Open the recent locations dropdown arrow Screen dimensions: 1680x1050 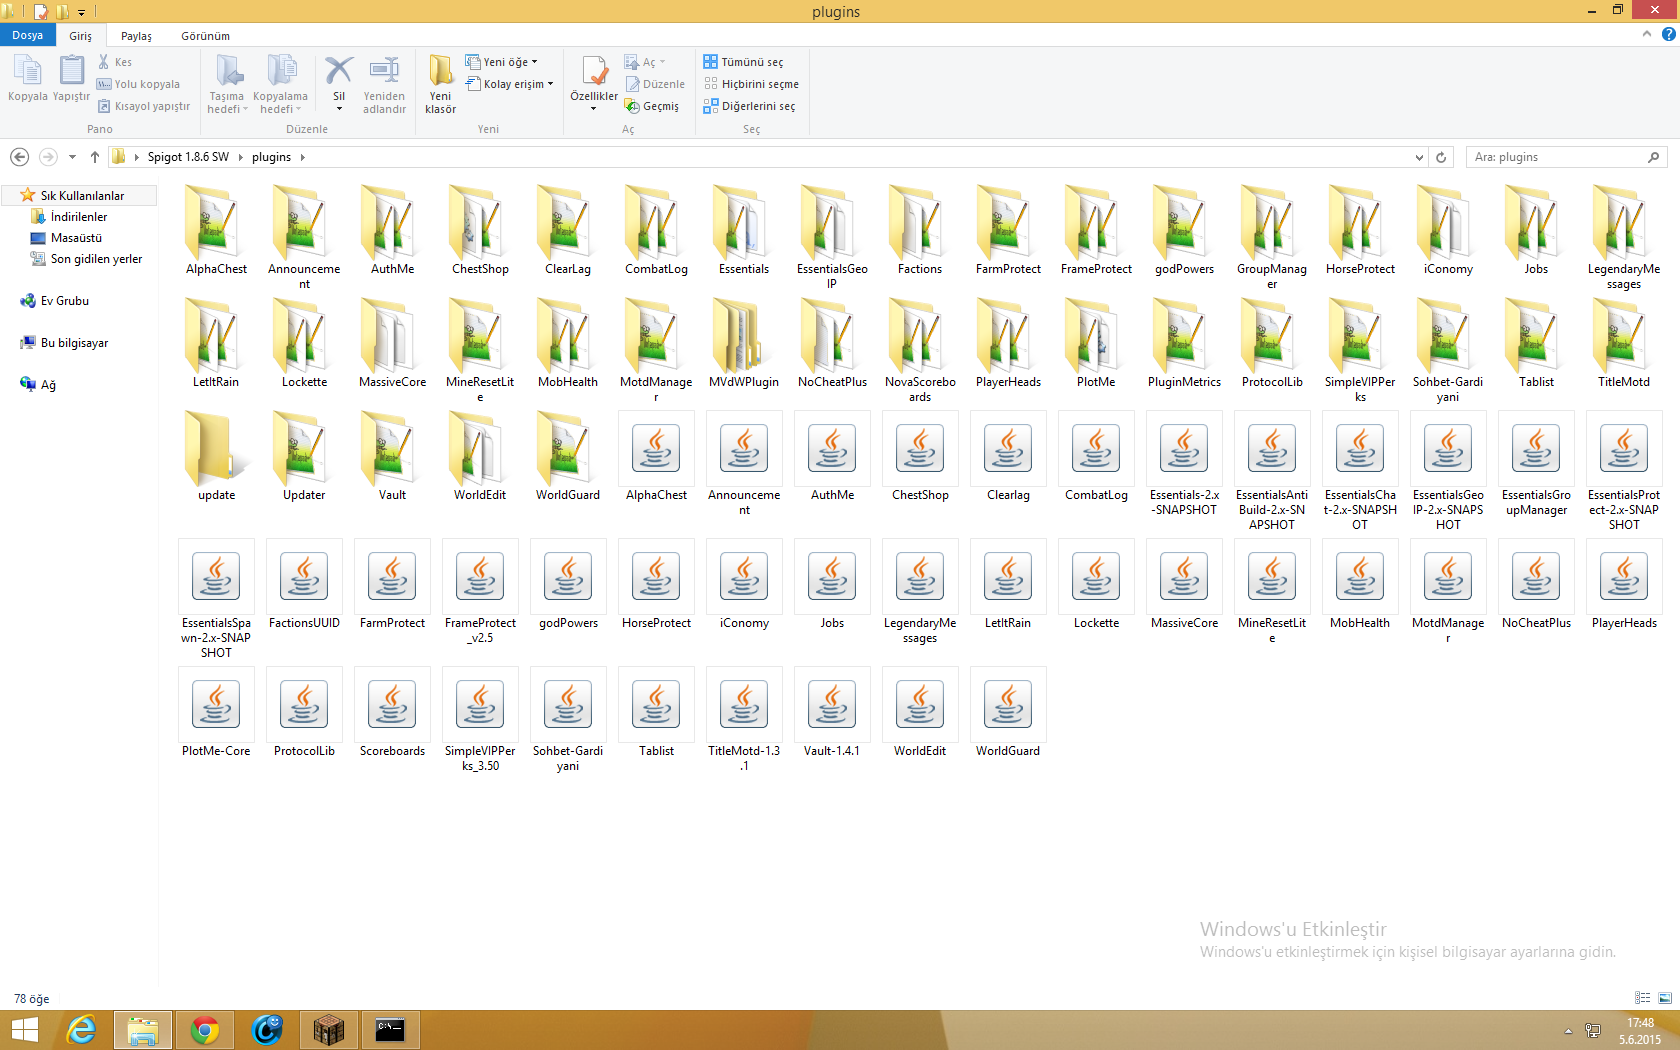pyautogui.click(x=72, y=157)
